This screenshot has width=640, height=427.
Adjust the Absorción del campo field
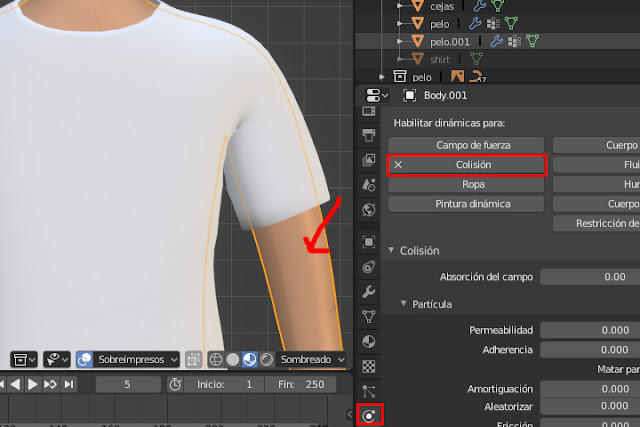(x=590, y=277)
